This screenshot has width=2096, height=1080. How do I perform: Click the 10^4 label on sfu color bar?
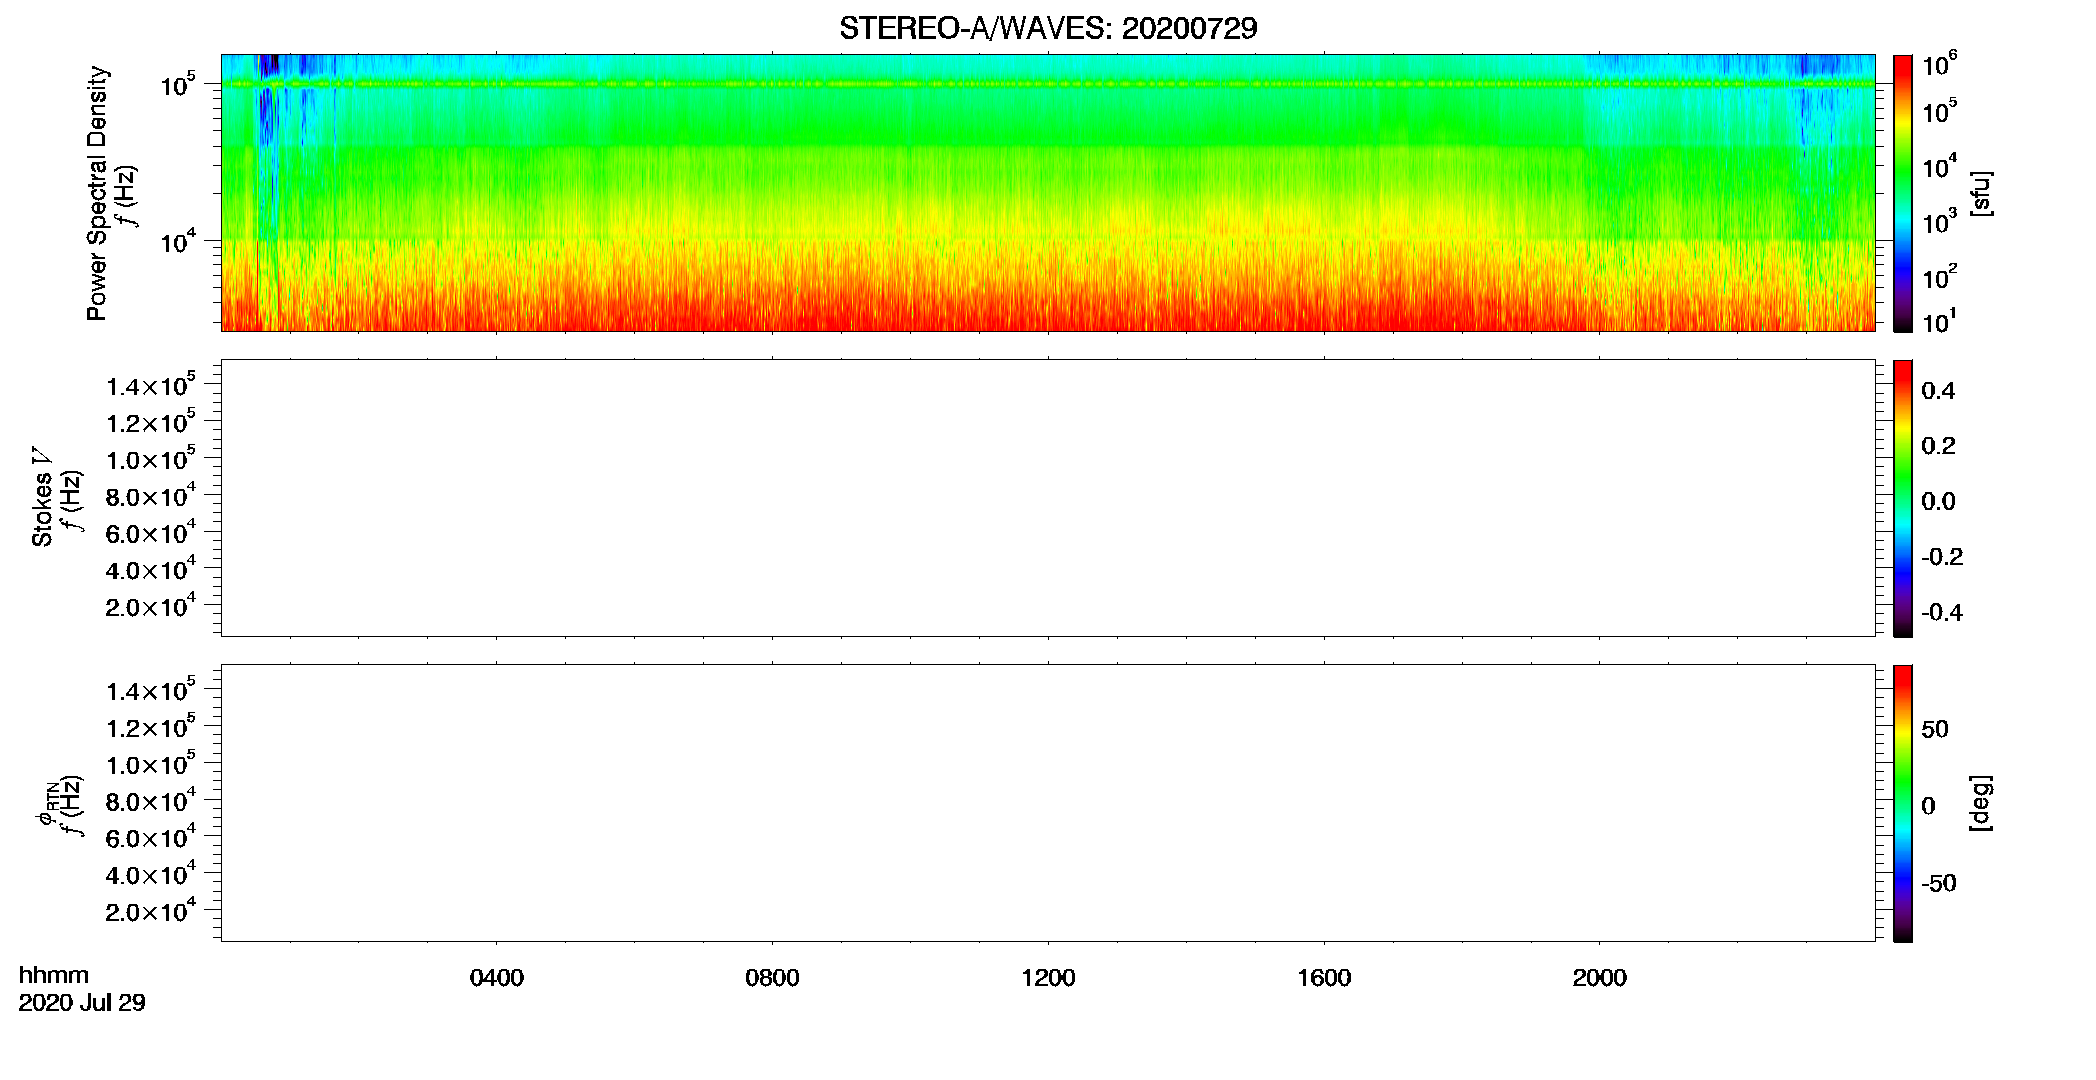1939,166
